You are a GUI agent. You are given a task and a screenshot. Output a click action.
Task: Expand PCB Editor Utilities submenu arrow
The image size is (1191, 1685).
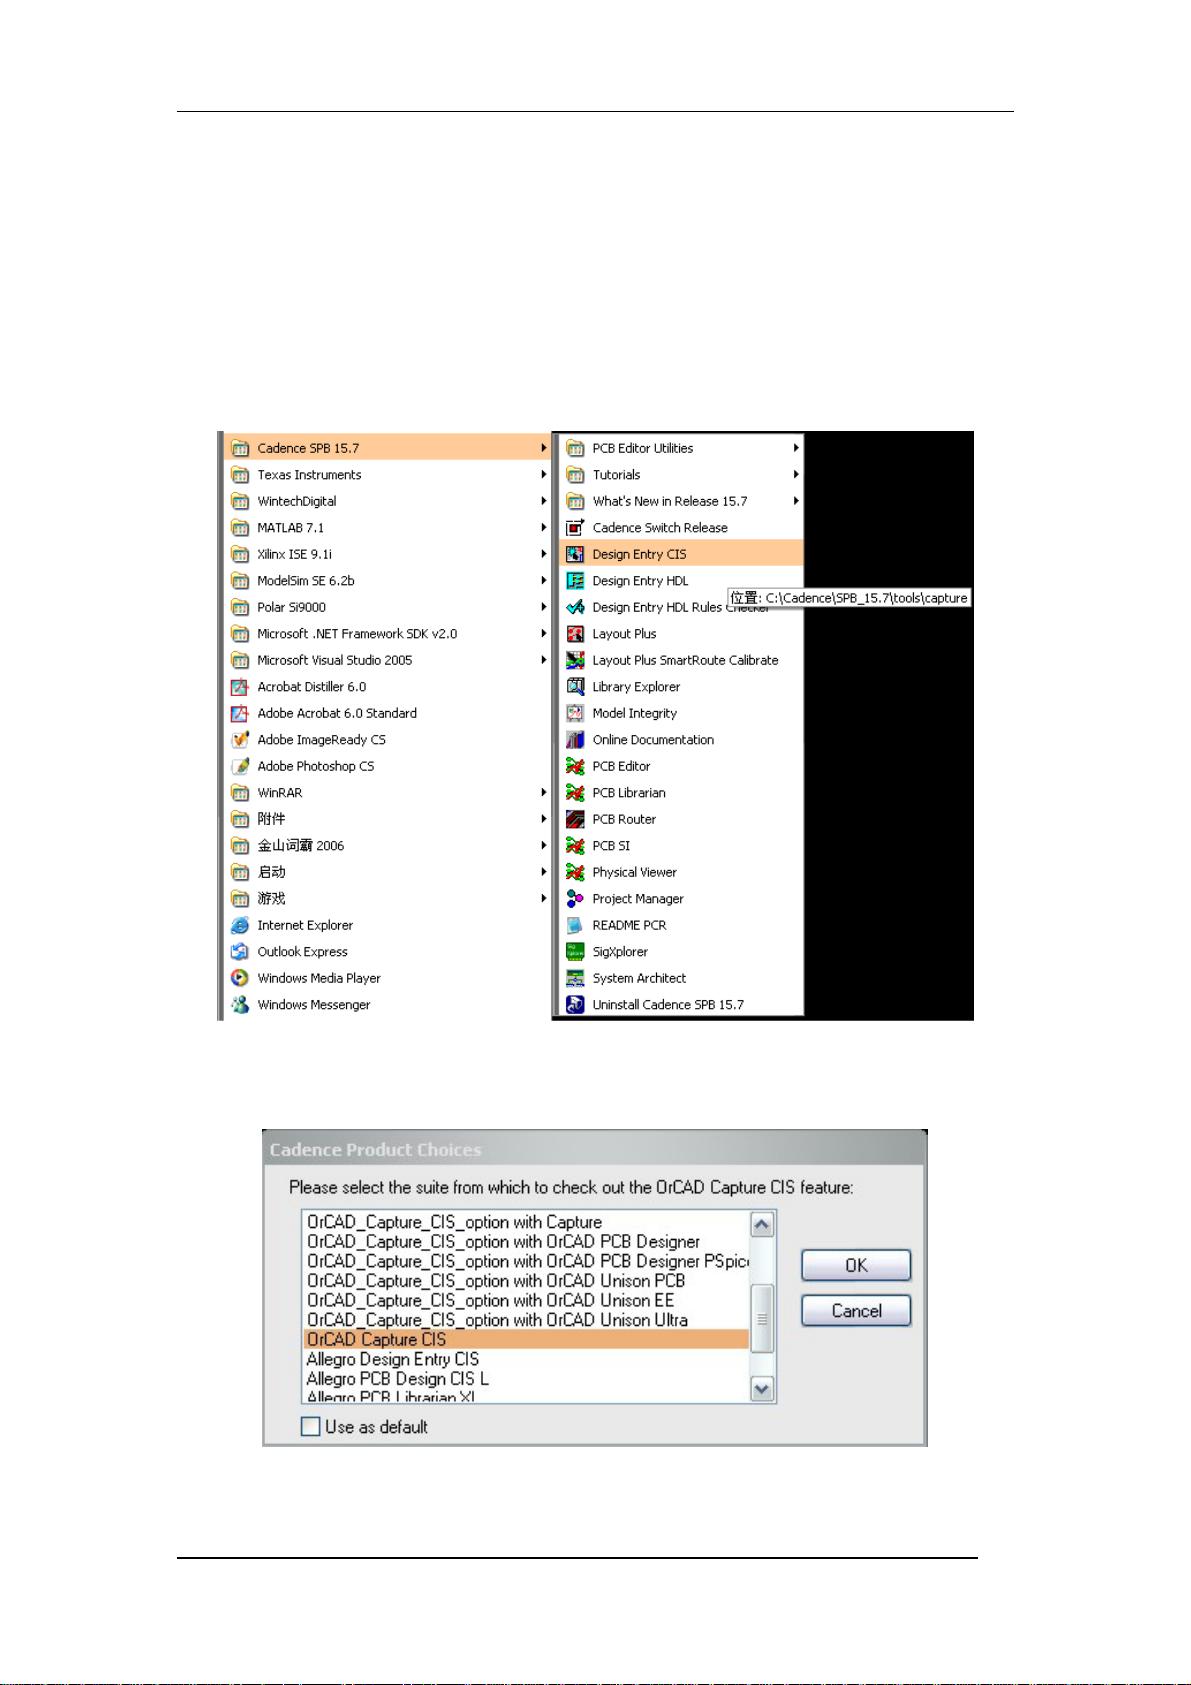point(796,448)
